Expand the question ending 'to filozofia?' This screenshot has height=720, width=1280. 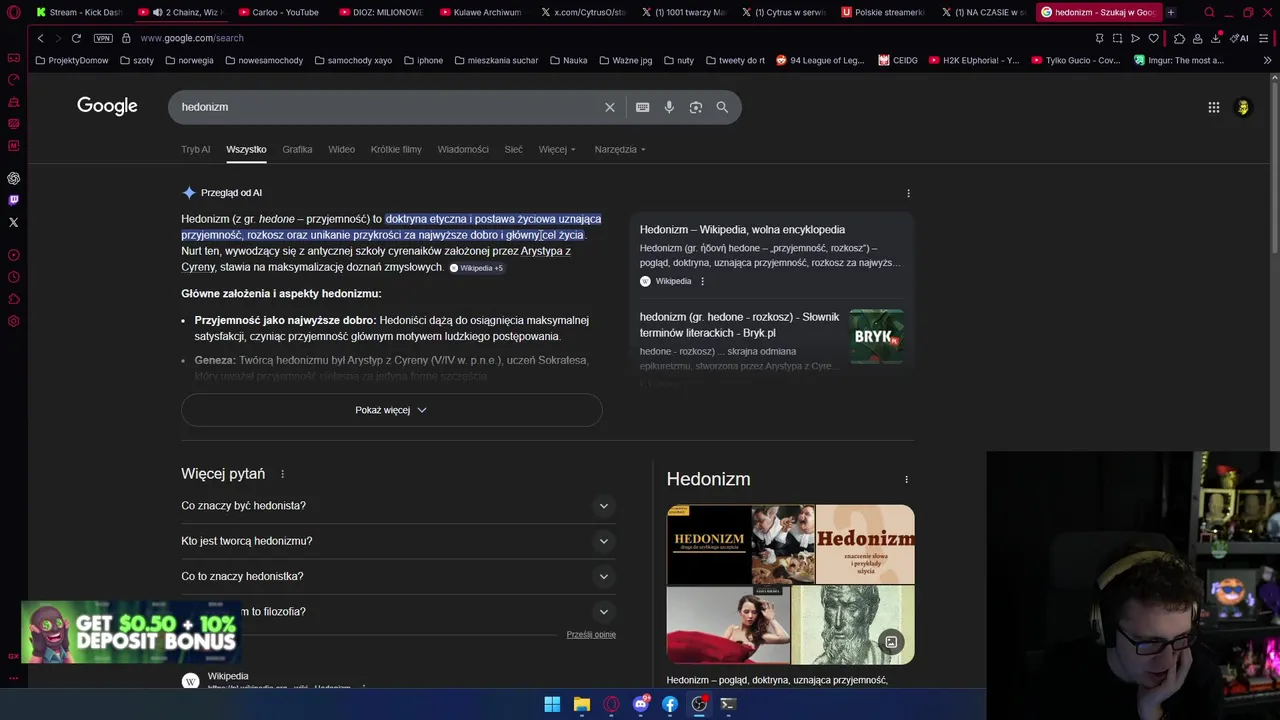(x=398, y=611)
